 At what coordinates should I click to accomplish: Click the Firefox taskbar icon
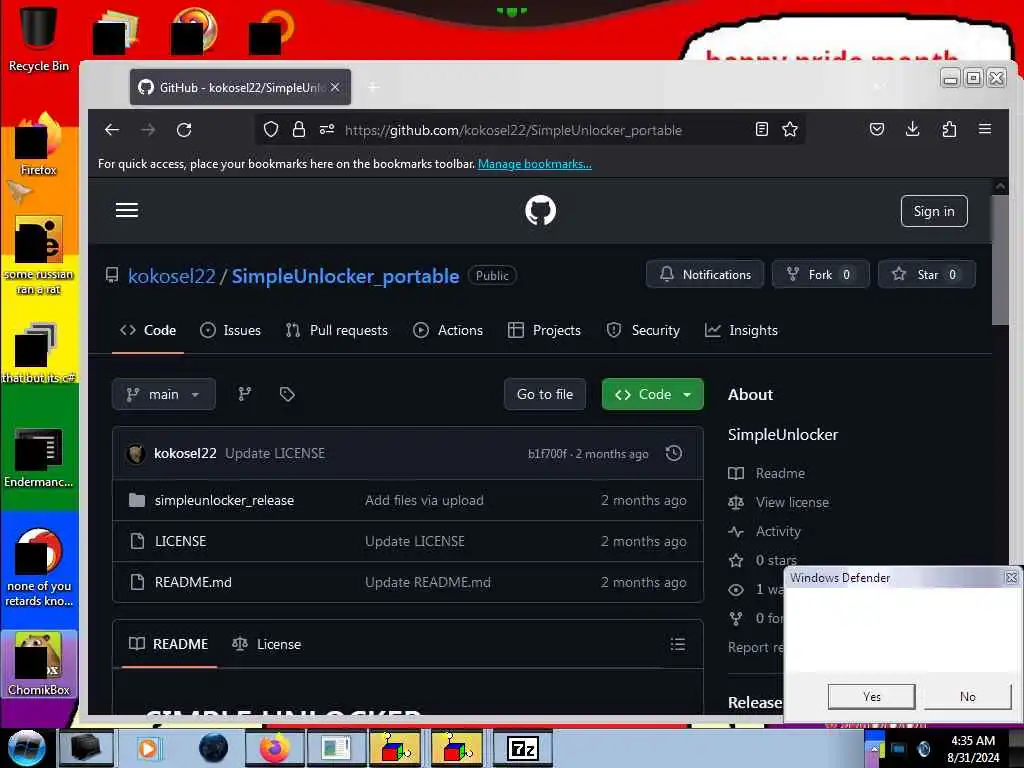[x=274, y=748]
